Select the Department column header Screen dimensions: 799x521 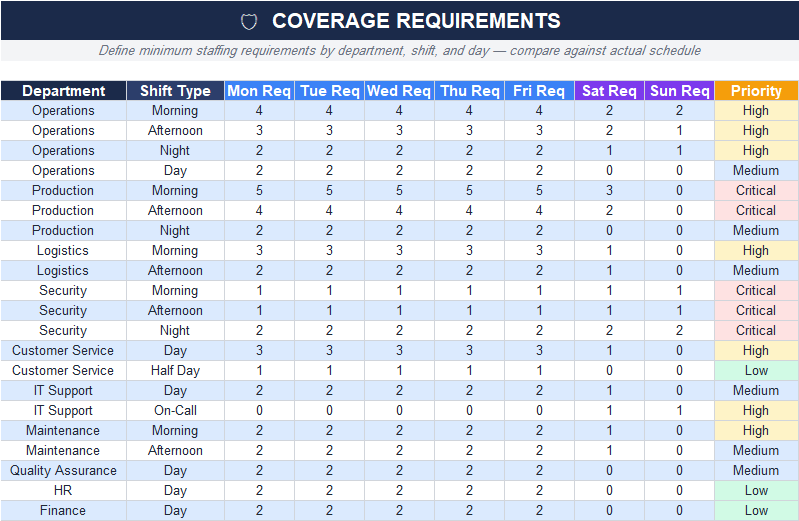[x=63, y=90]
